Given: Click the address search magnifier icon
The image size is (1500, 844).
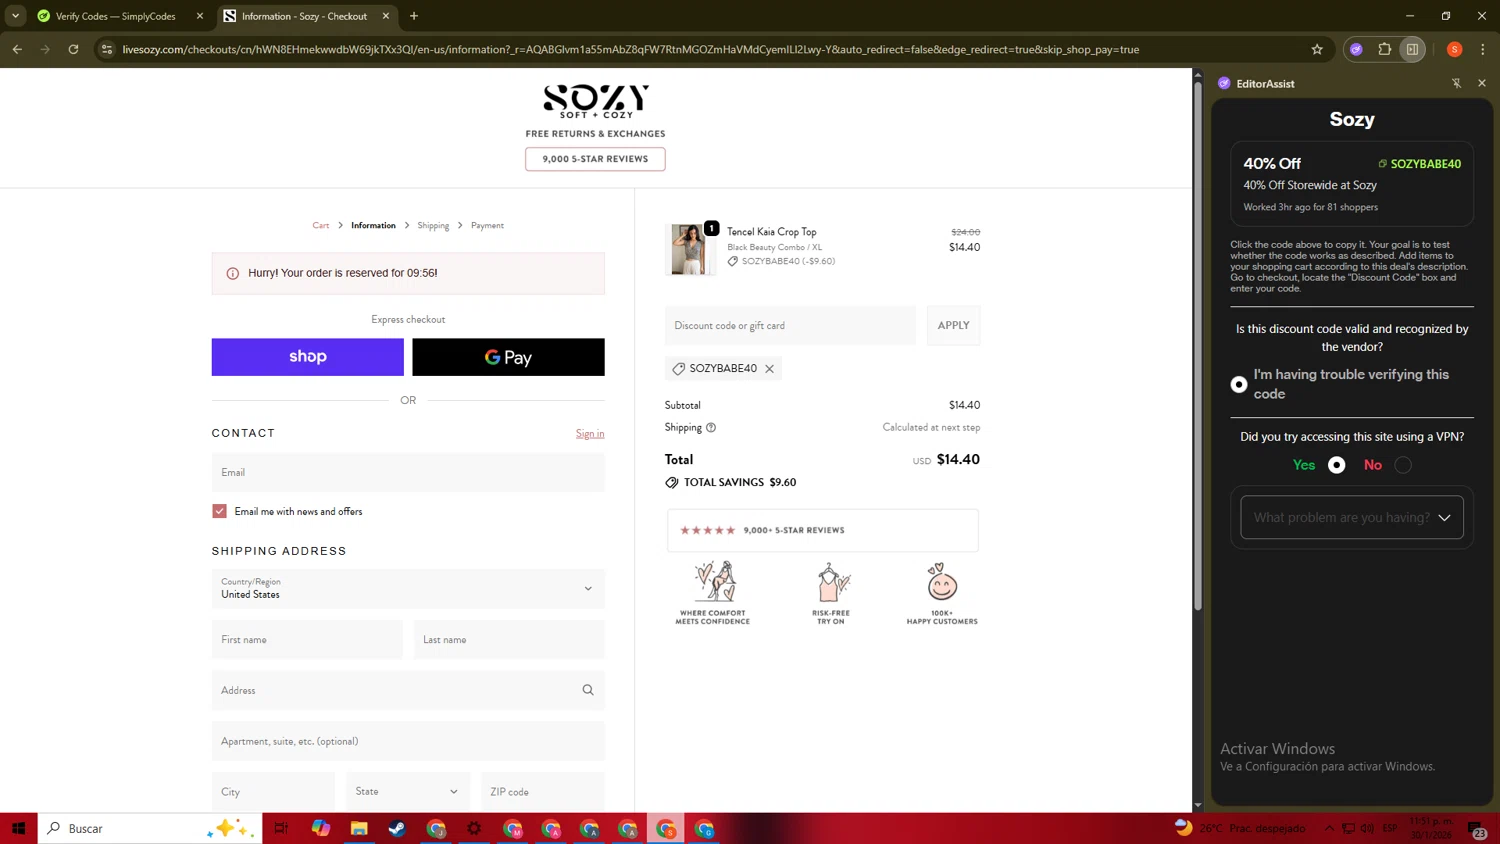Looking at the screenshot, I should (x=588, y=690).
